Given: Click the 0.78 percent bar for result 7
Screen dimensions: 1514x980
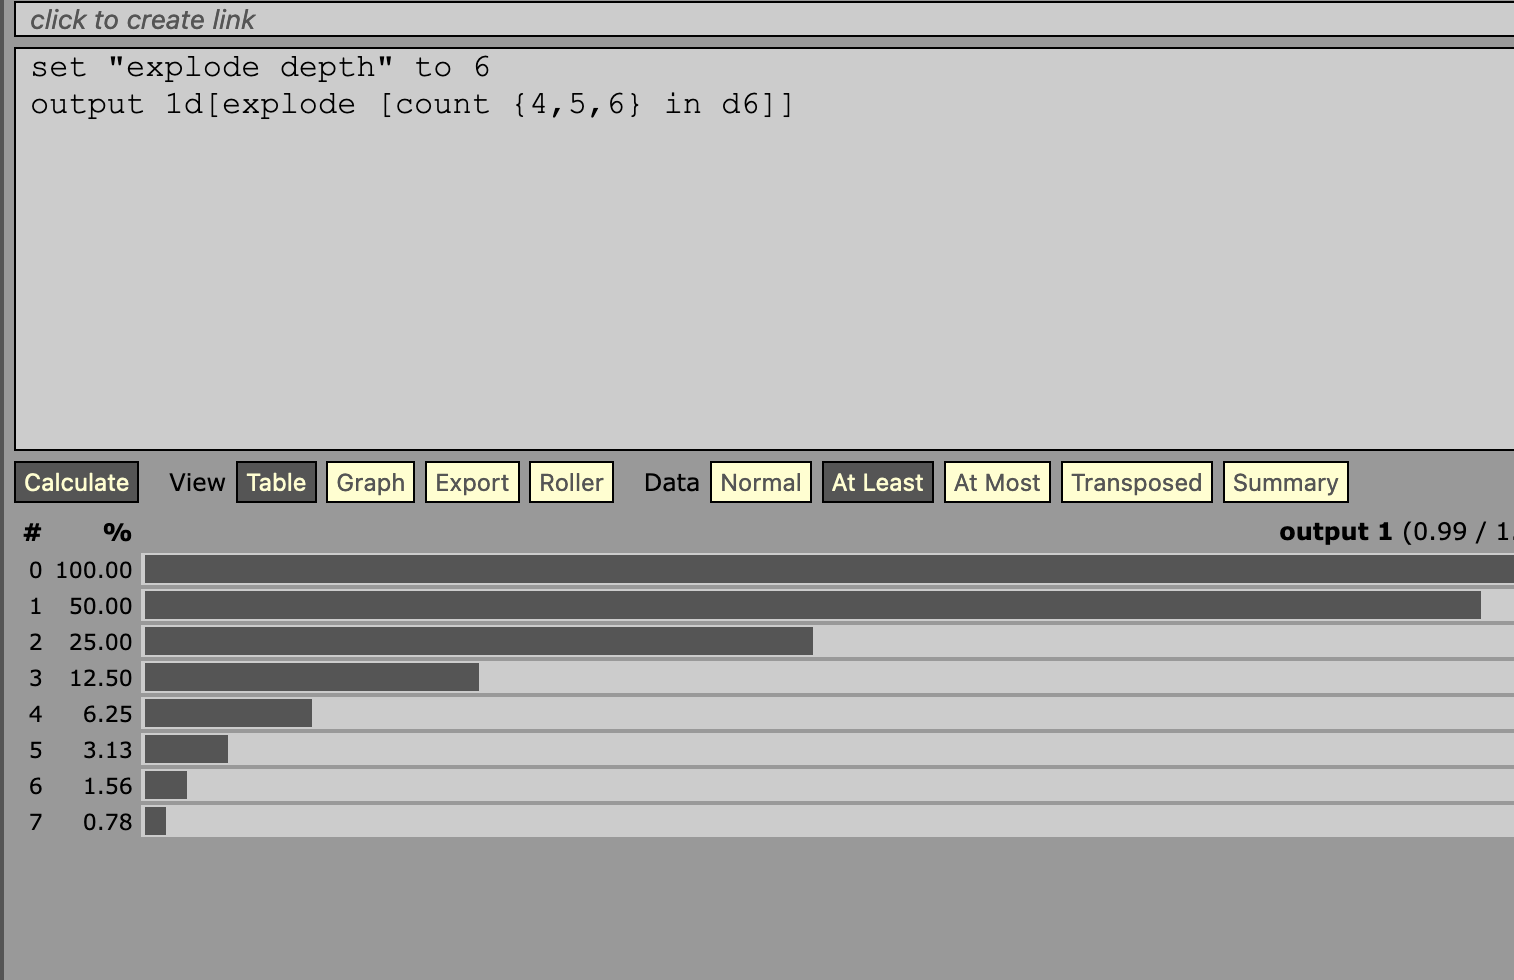Looking at the screenshot, I should pos(156,821).
